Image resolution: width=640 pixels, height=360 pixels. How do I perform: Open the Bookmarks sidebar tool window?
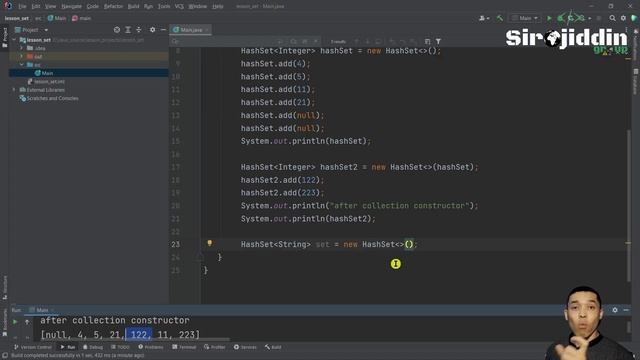click(5, 322)
